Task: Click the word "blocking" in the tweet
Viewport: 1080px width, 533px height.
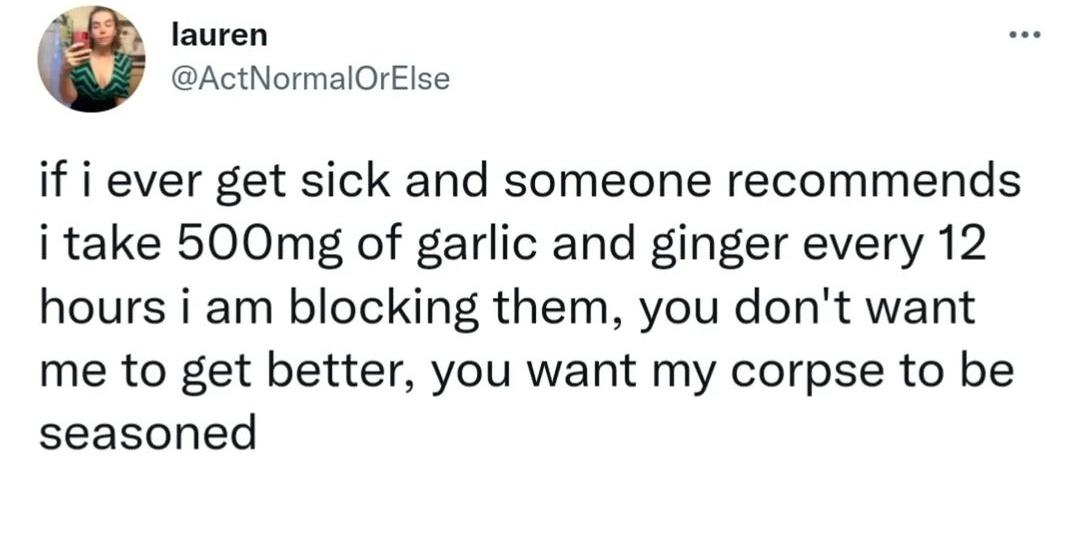Action: pos(382,310)
